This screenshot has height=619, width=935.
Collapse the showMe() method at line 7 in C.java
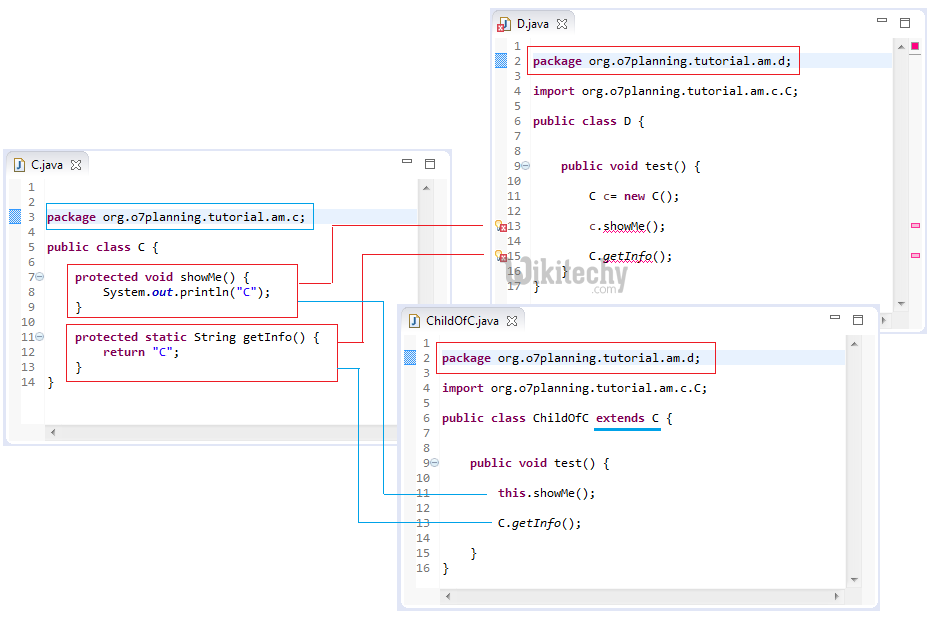pyautogui.click(x=39, y=277)
